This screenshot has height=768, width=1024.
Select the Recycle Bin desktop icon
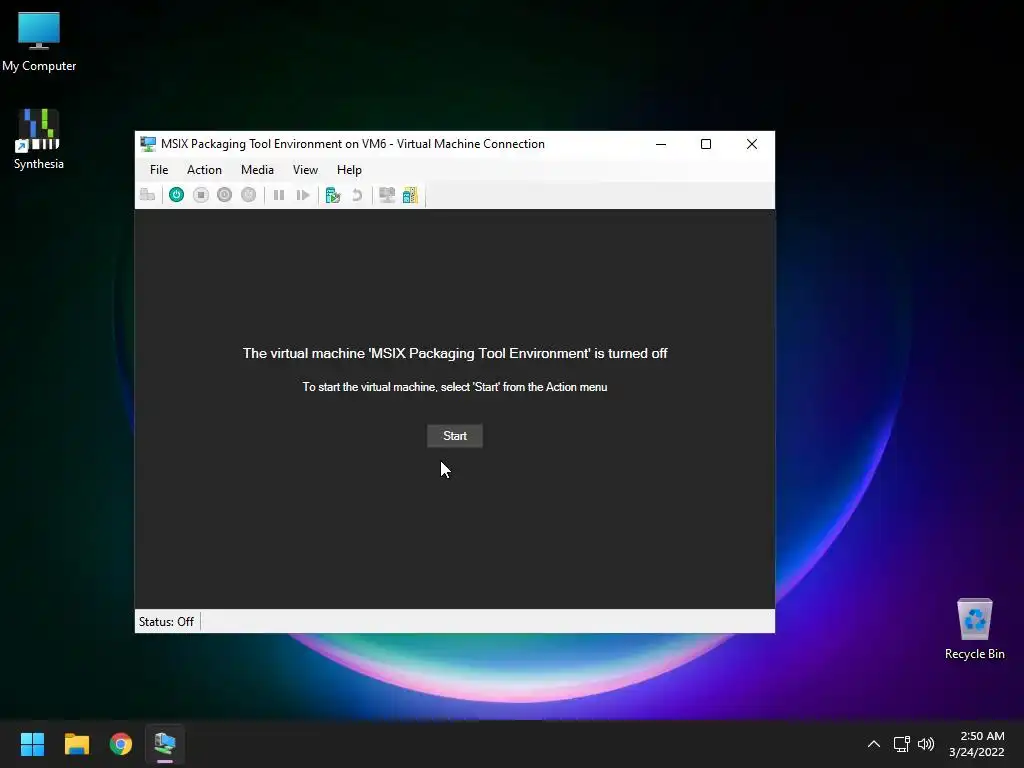click(974, 630)
